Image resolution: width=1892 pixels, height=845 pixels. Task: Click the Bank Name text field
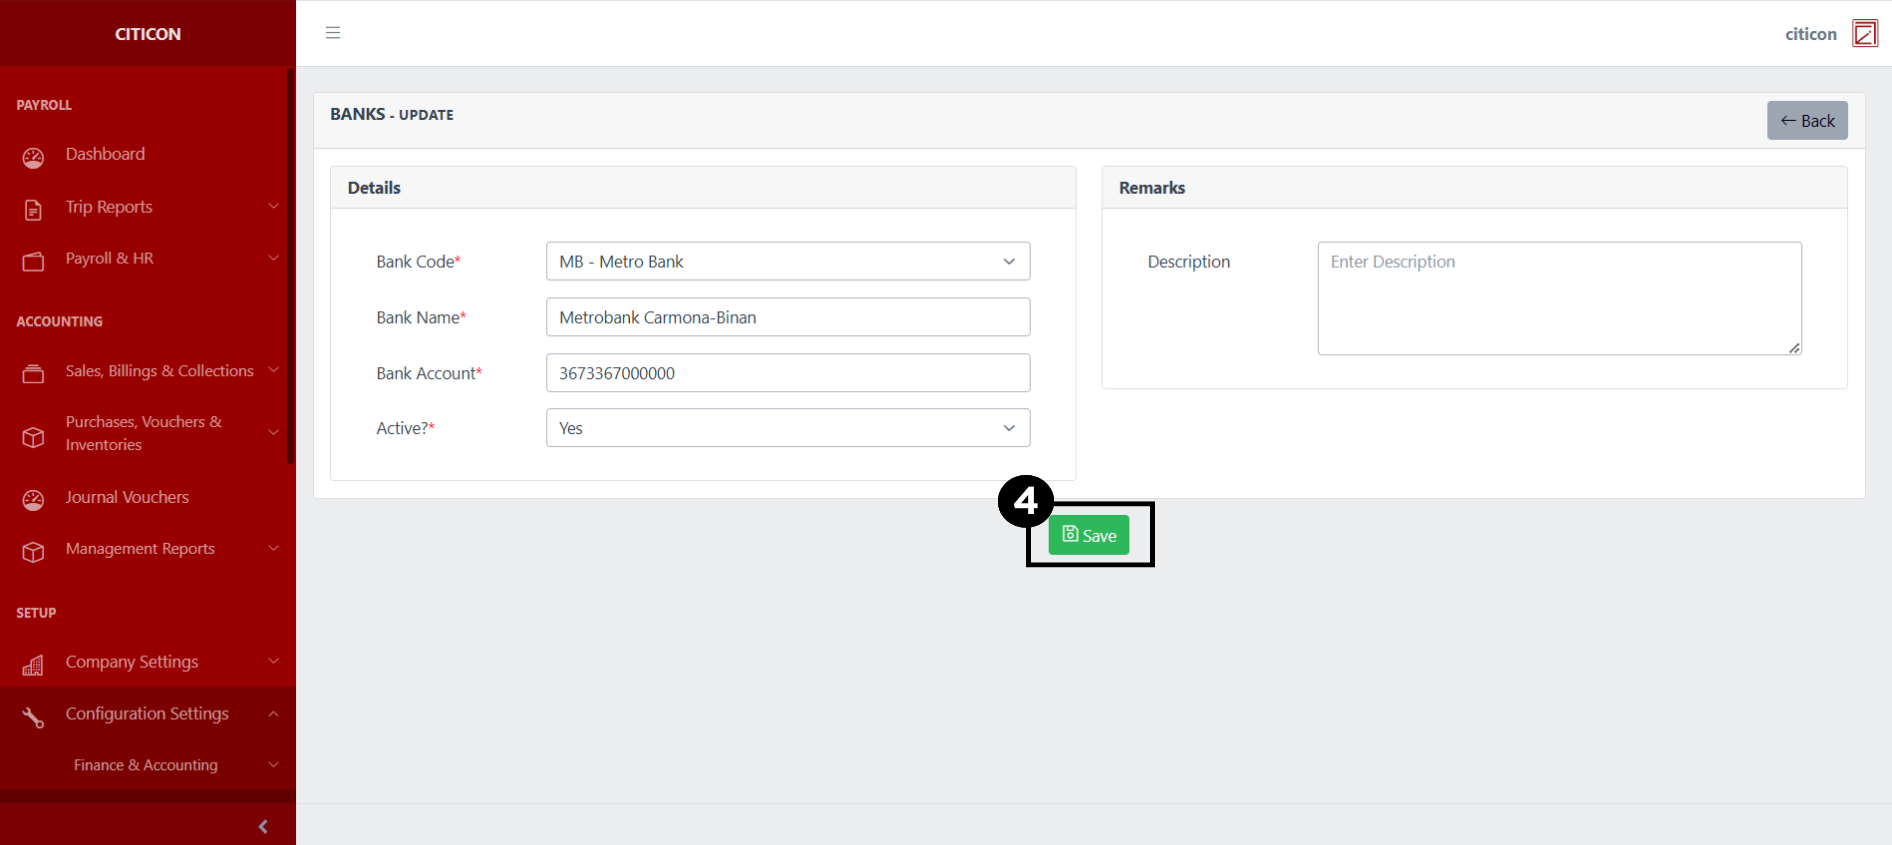(787, 317)
